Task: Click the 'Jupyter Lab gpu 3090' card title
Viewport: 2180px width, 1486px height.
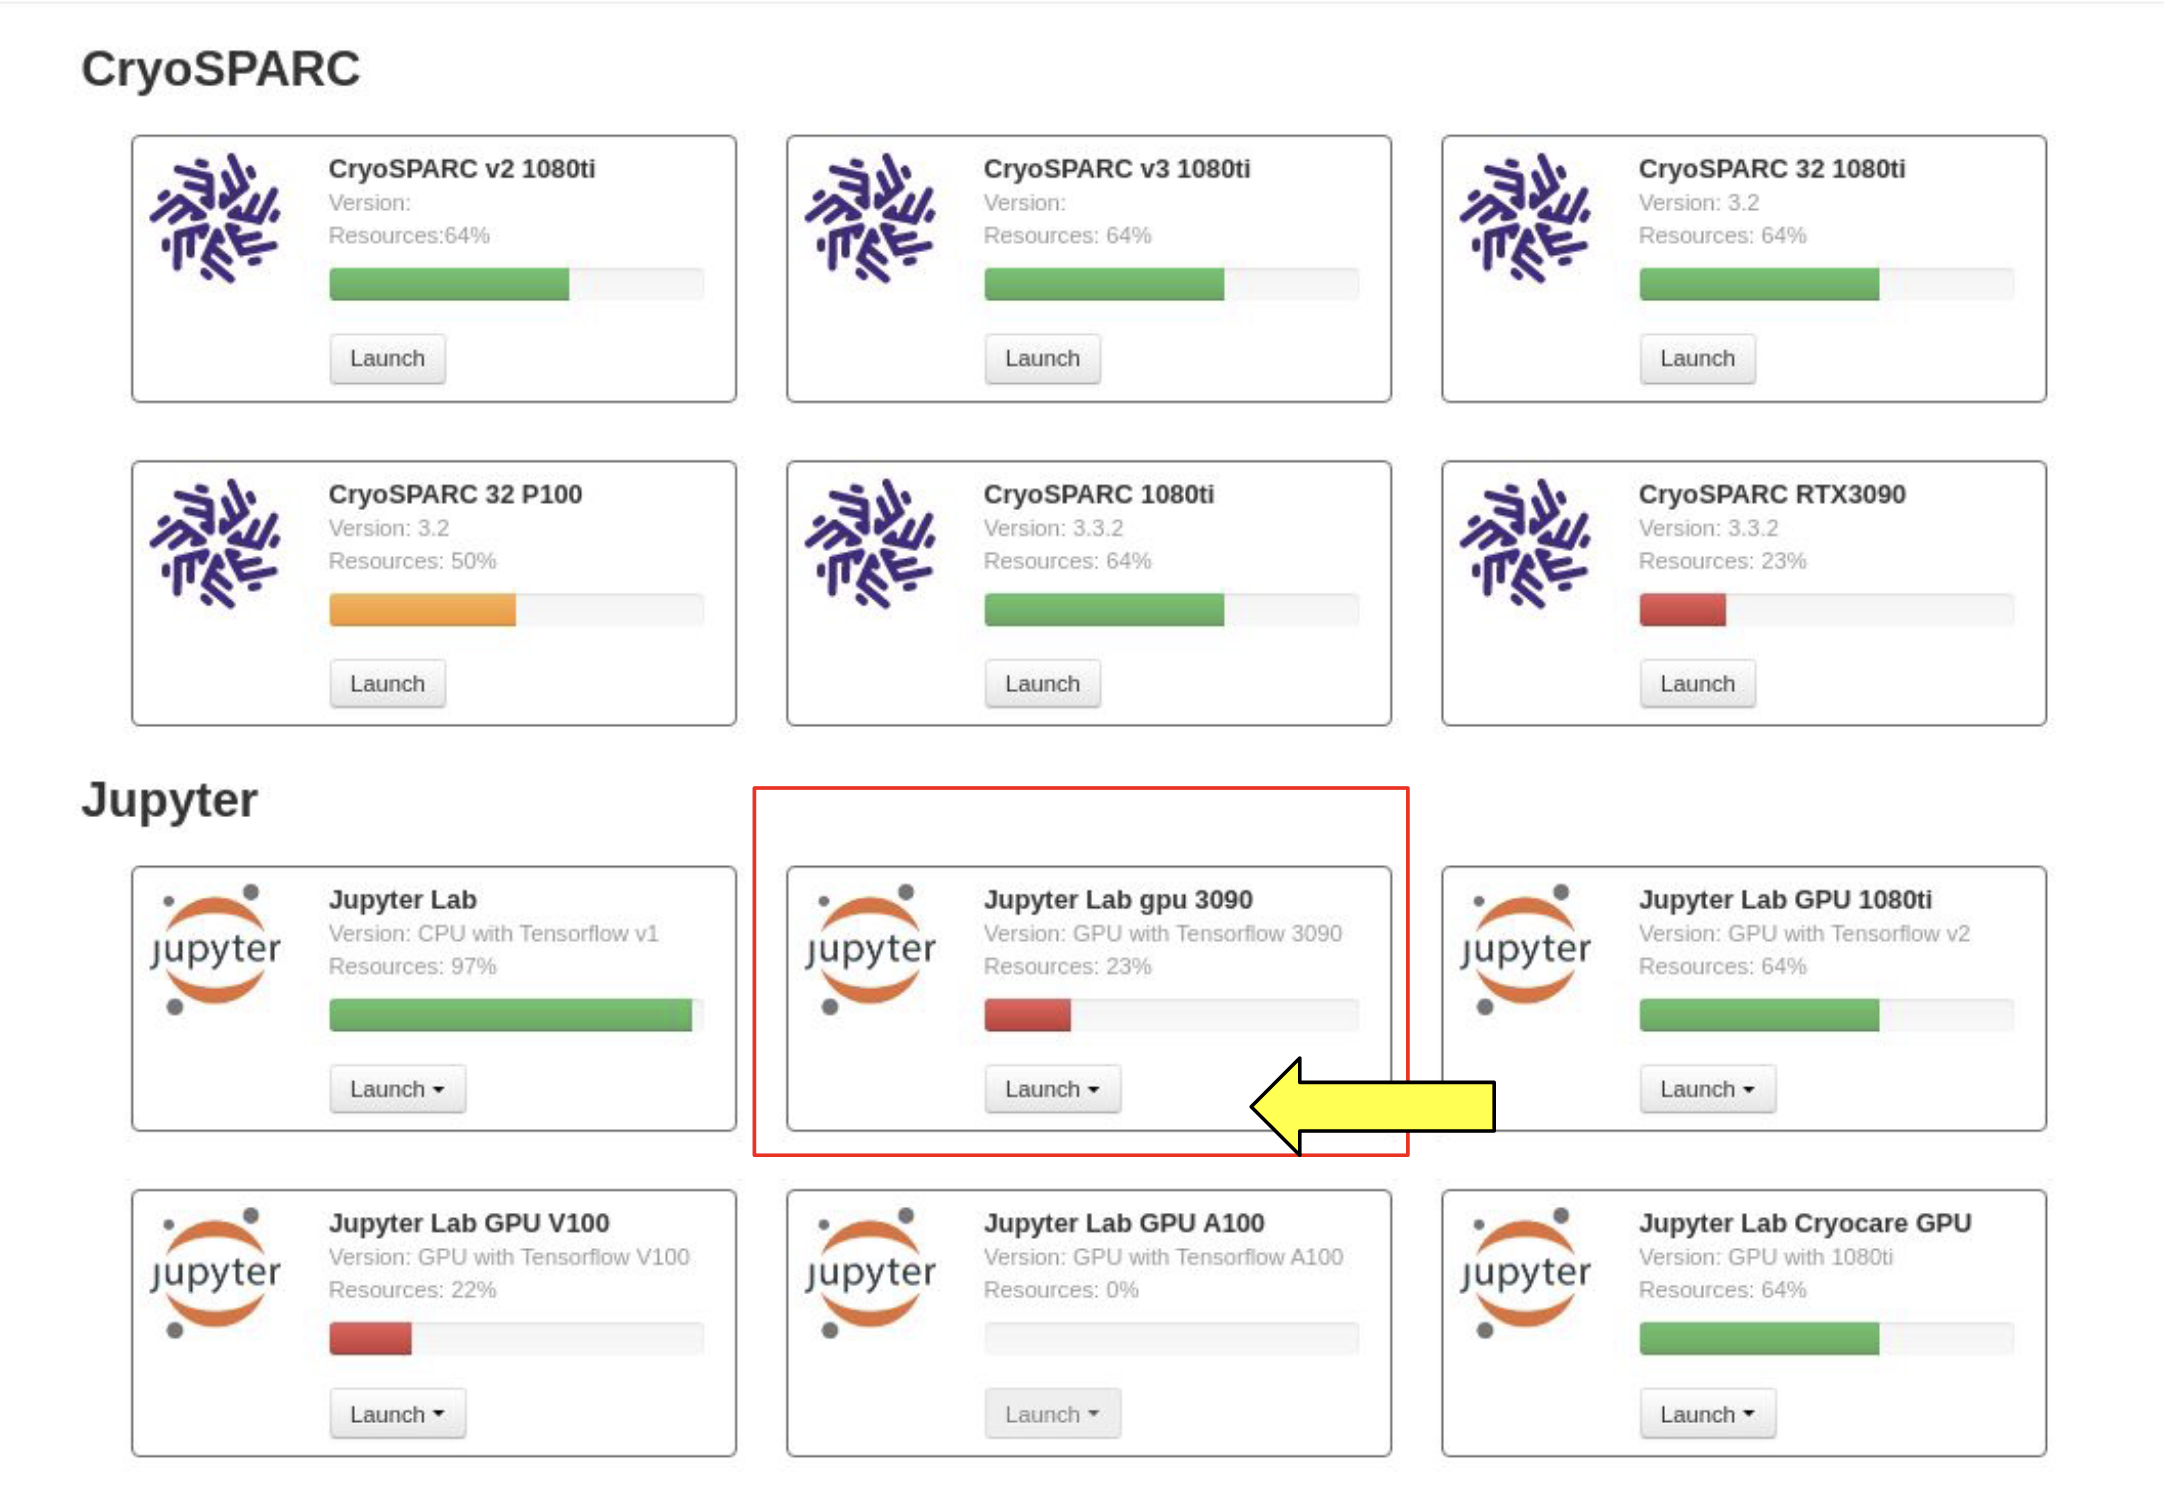Action: coord(1118,900)
